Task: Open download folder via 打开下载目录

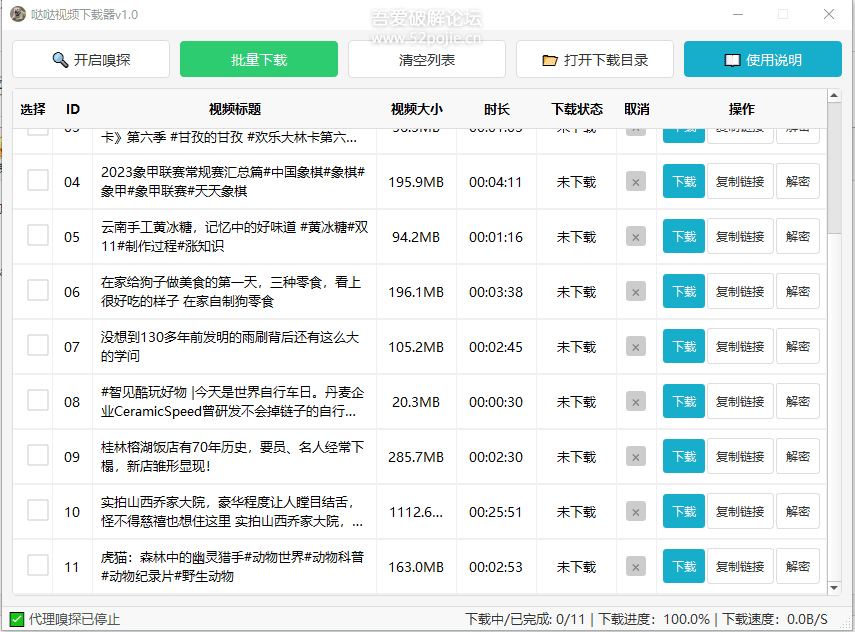Action: click(x=595, y=59)
